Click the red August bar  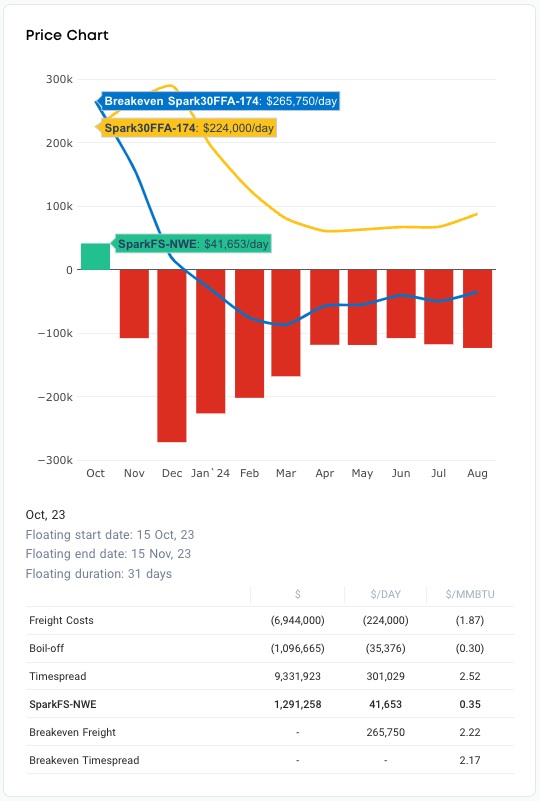click(478, 309)
